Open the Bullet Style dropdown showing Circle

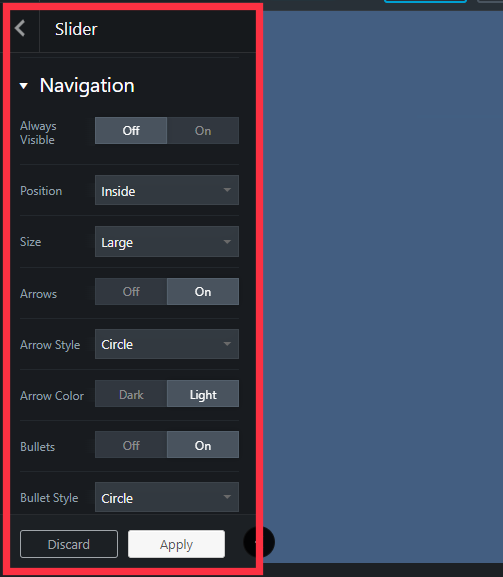coord(167,497)
